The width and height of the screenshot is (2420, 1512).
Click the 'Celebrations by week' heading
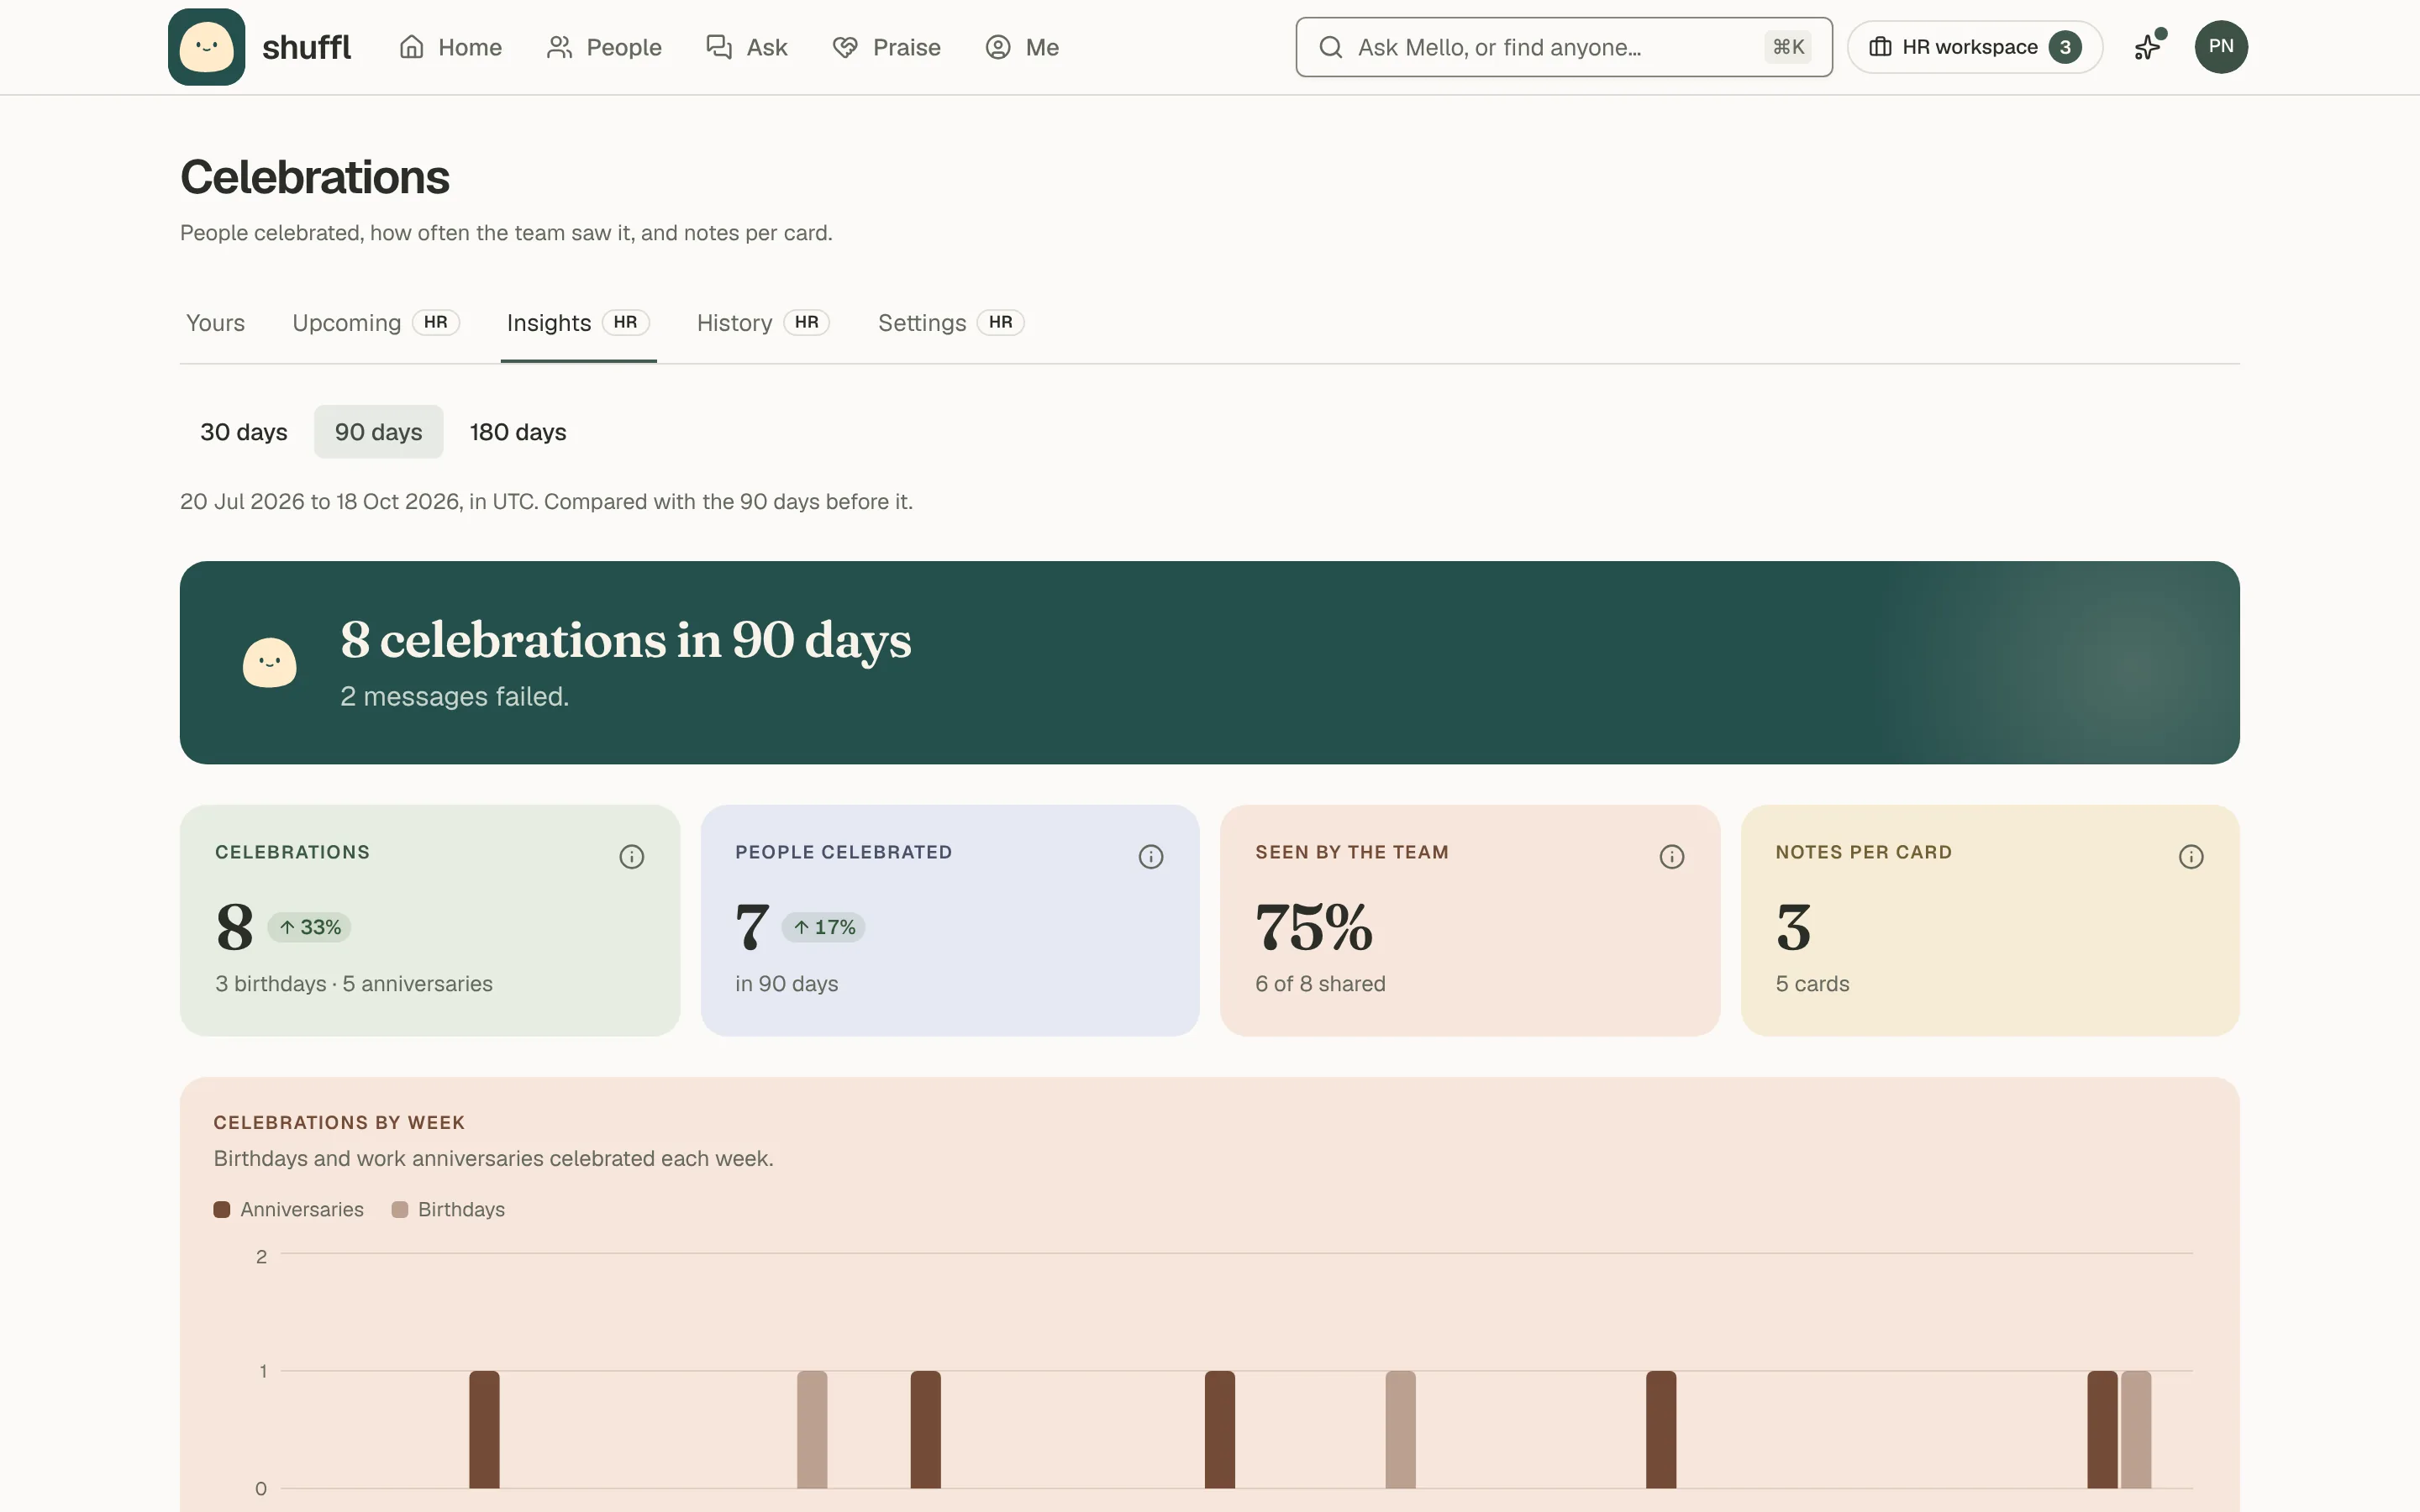[339, 1123]
